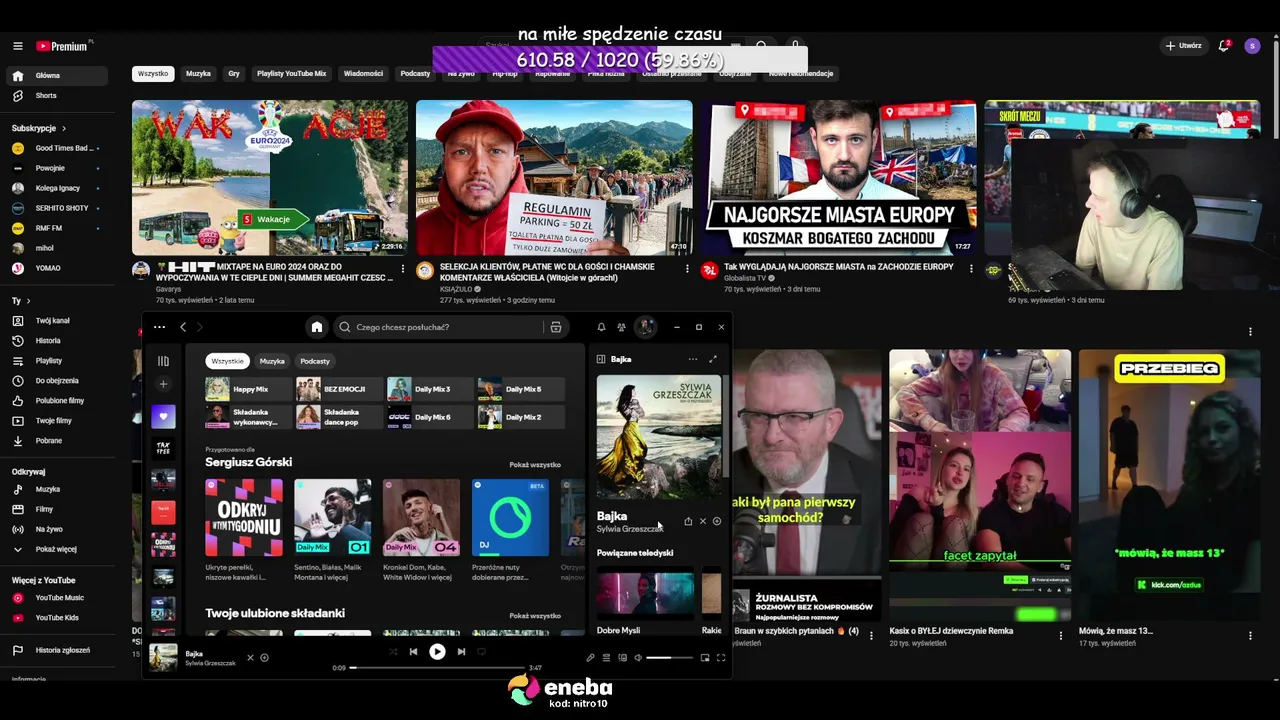This screenshot has height=720, width=1280.
Task: Select the Wszystko chip on YouTube
Action: click(153, 74)
